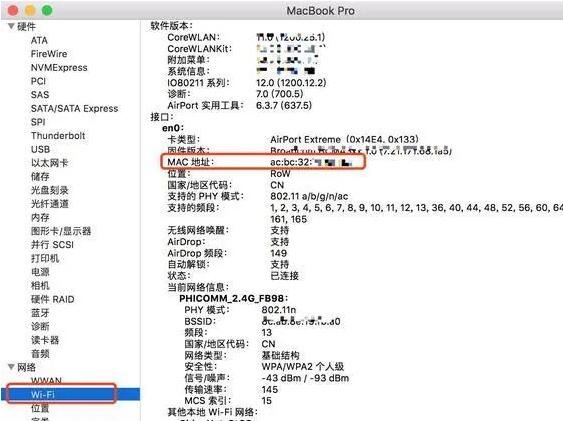Select 内存 memory item
563x421 pixels.
click(40, 217)
